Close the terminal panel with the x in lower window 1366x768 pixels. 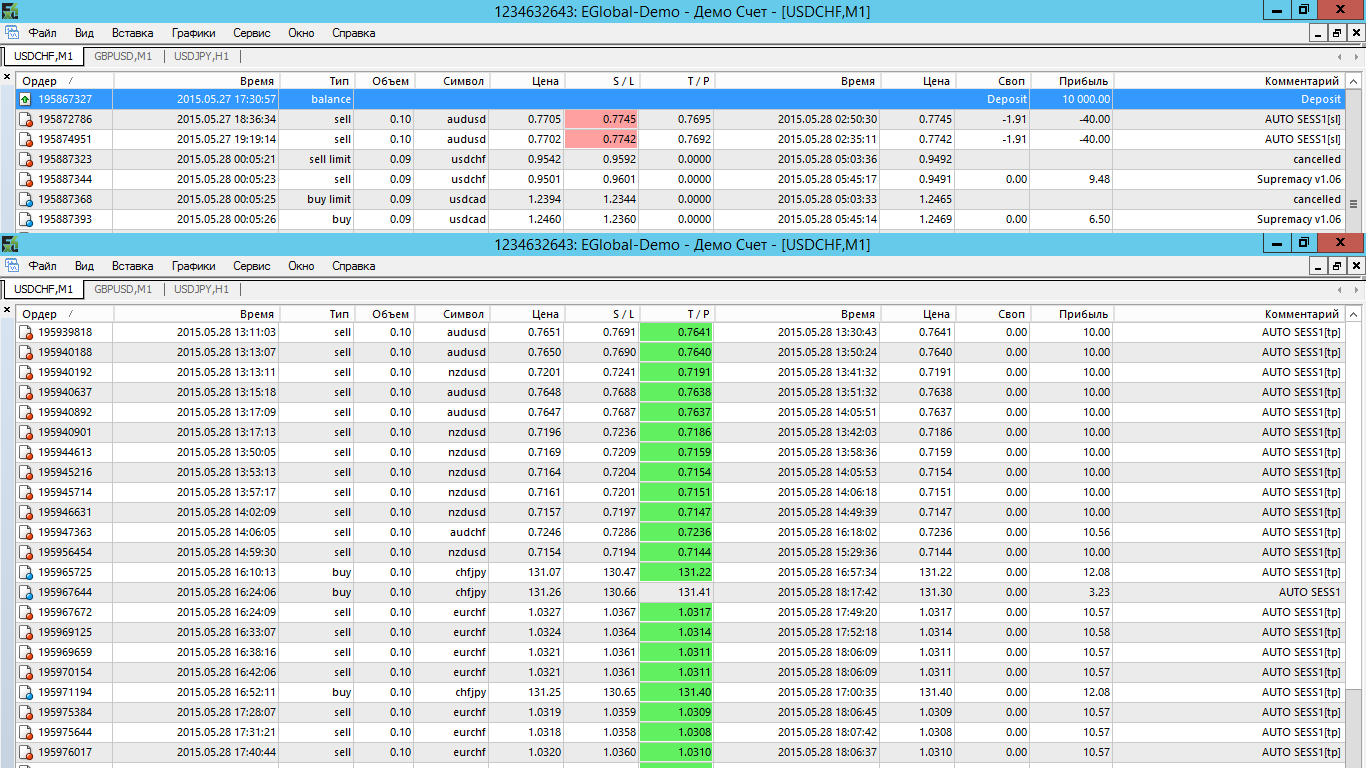(7, 310)
